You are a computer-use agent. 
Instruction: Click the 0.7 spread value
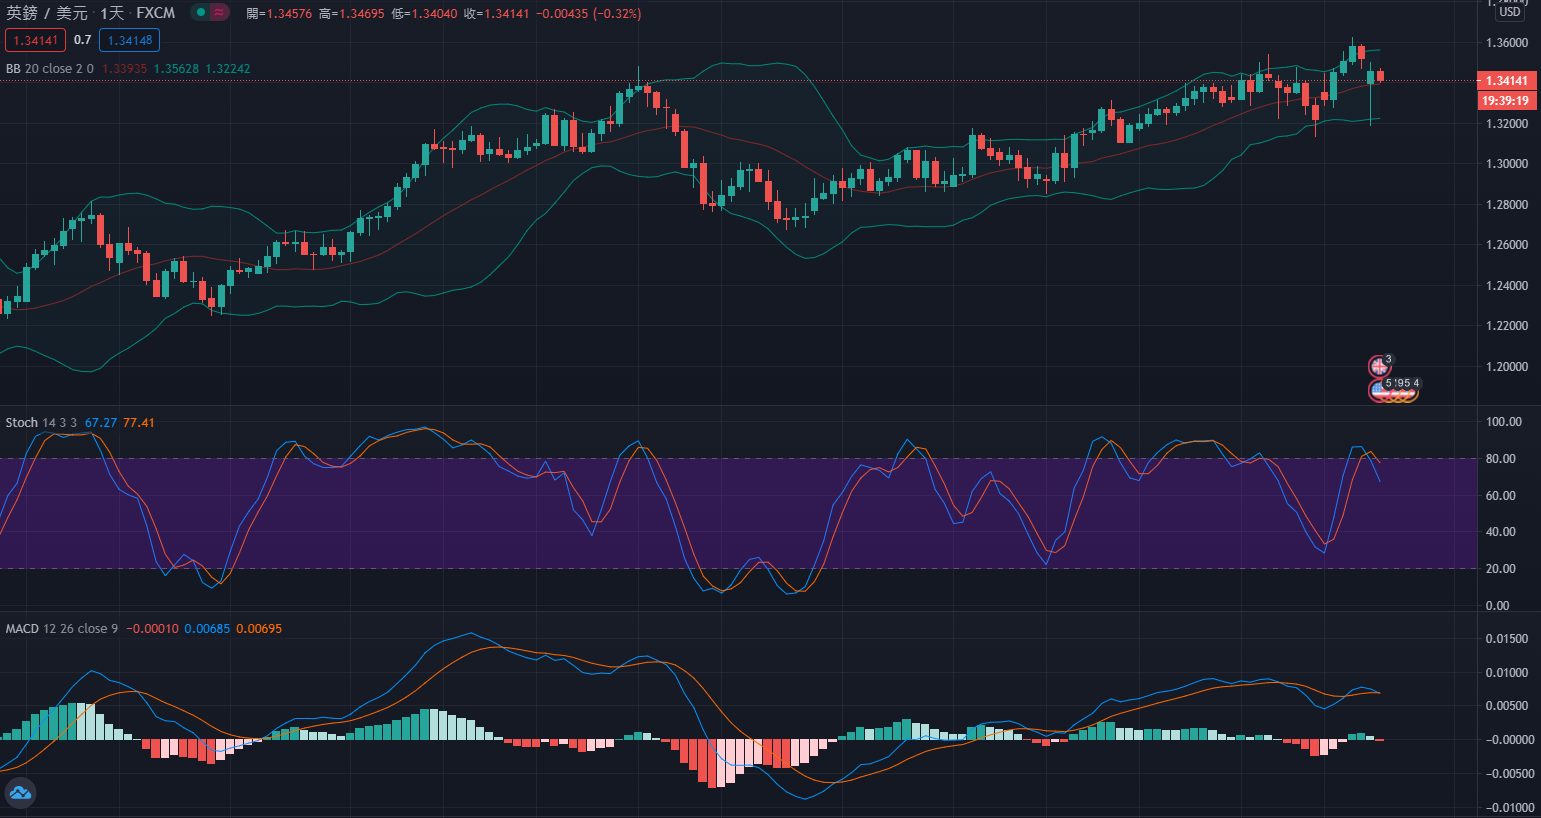[82, 41]
